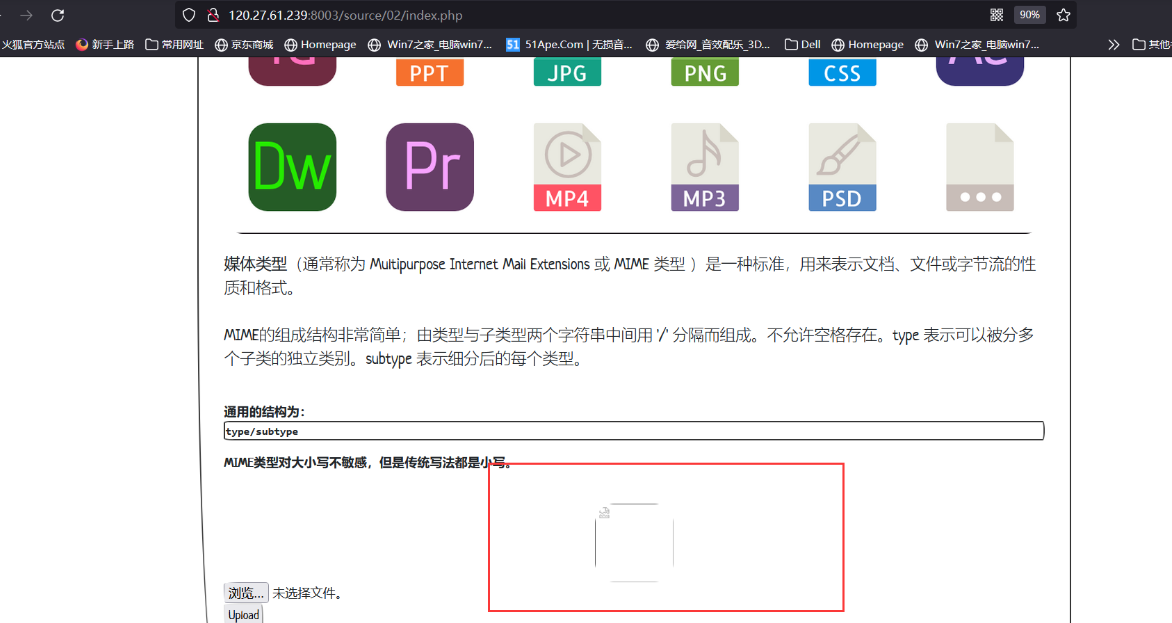This screenshot has width=1172, height=623.
Task: Open the 爱给网 bookmark
Action: [708, 45]
